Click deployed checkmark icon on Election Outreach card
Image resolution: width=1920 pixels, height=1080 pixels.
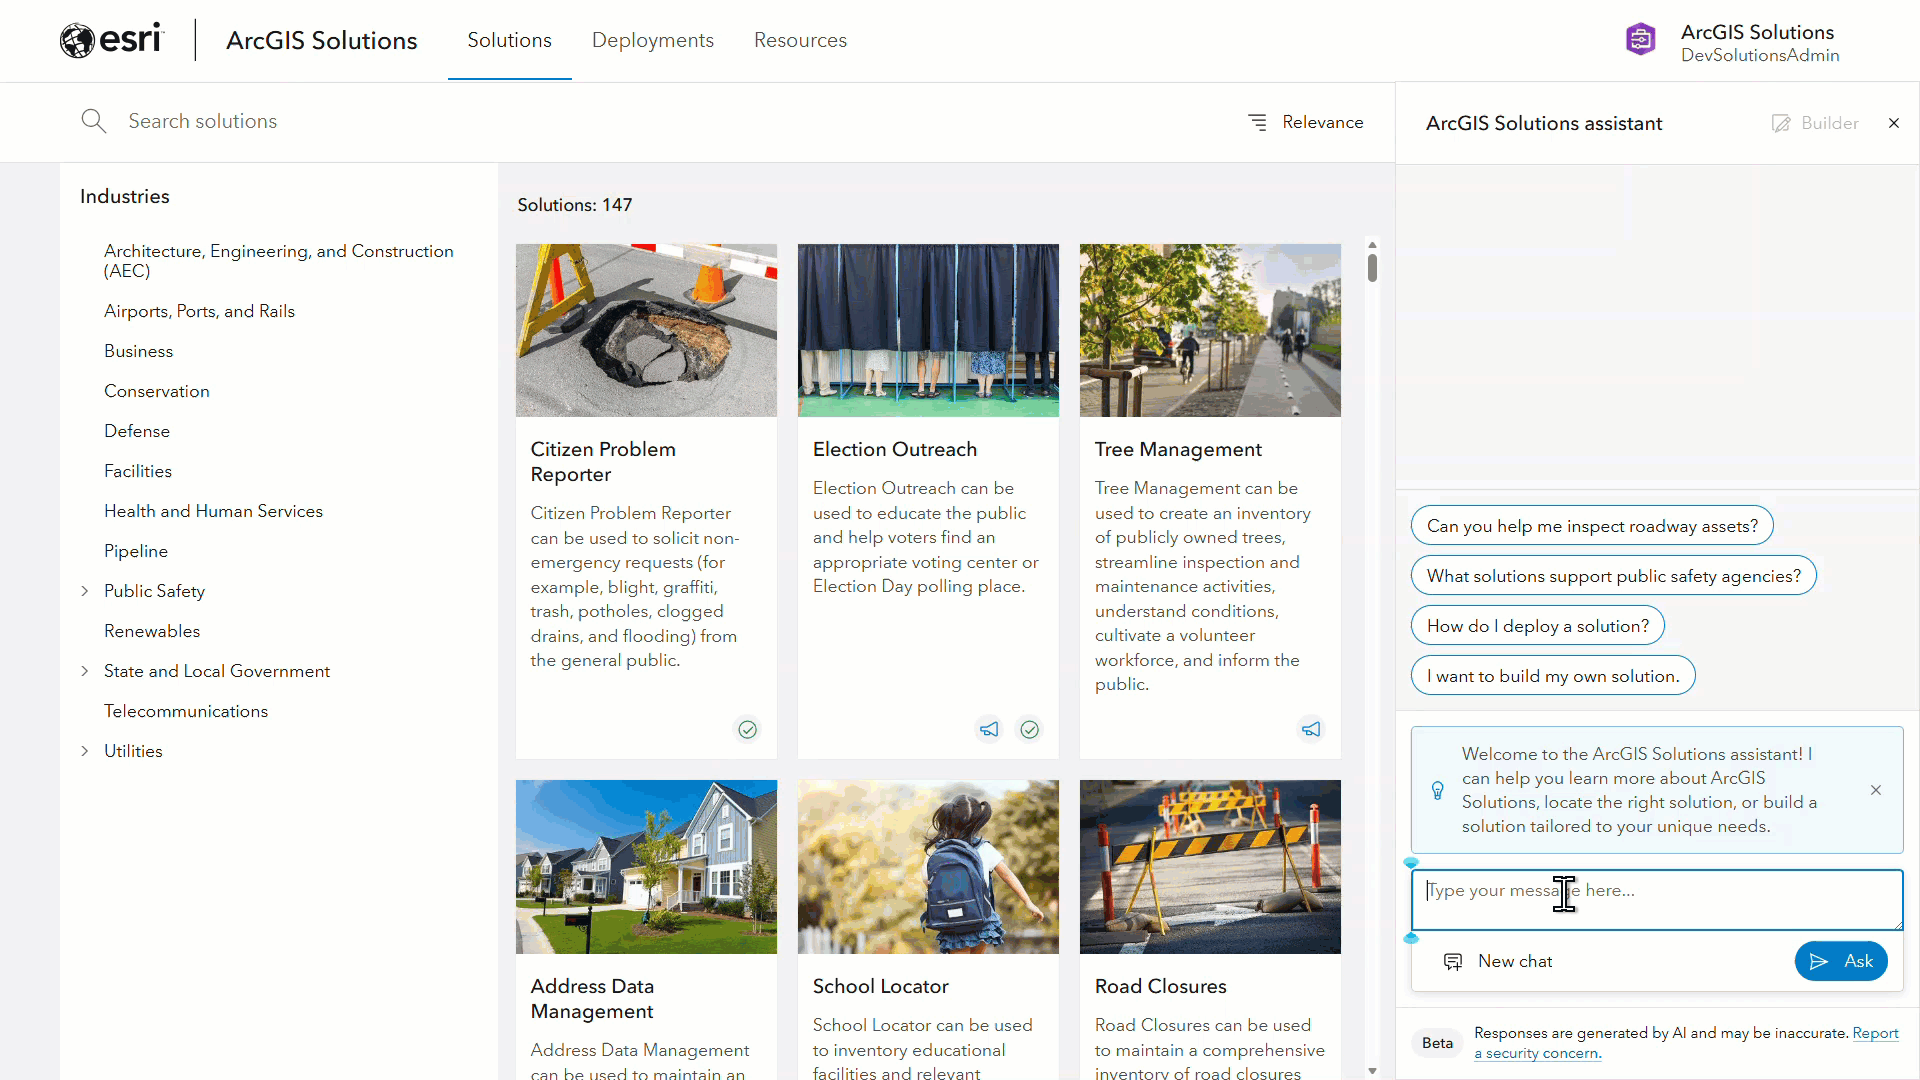1029,729
